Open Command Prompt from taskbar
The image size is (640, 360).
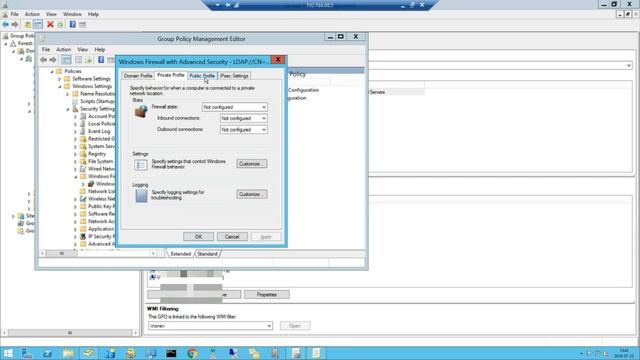pyautogui.click(x=171, y=353)
